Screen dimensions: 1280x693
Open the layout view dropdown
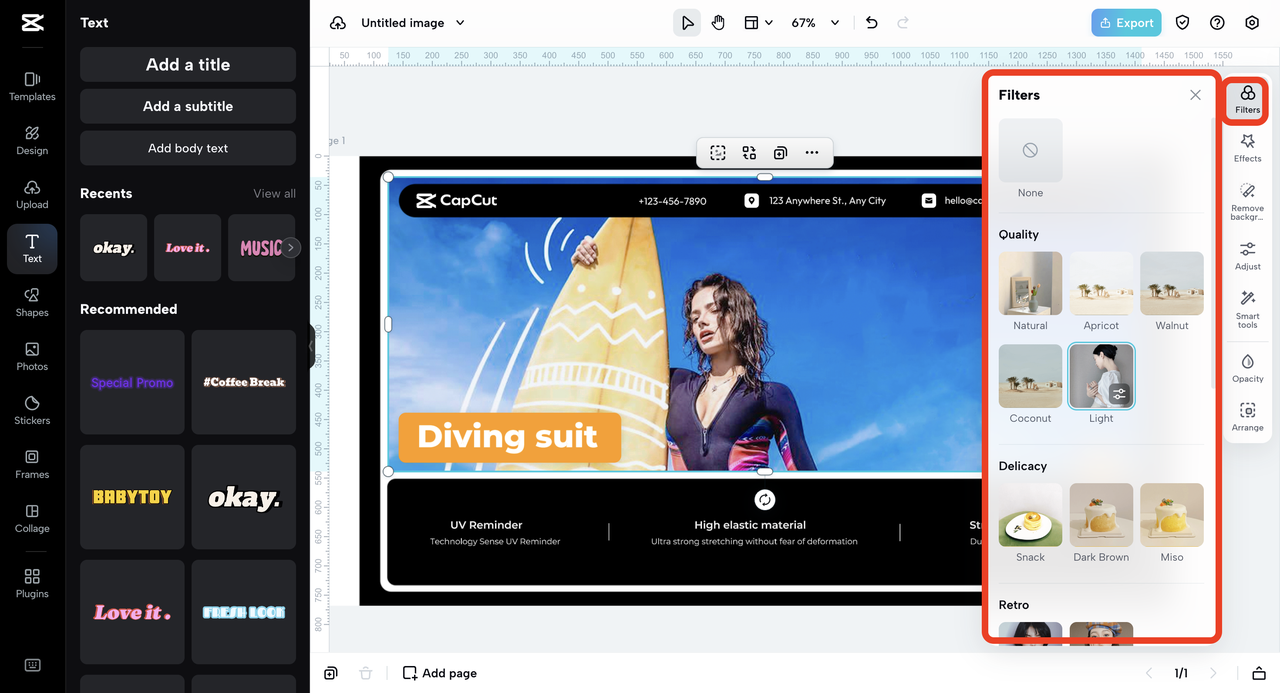point(758,23)
